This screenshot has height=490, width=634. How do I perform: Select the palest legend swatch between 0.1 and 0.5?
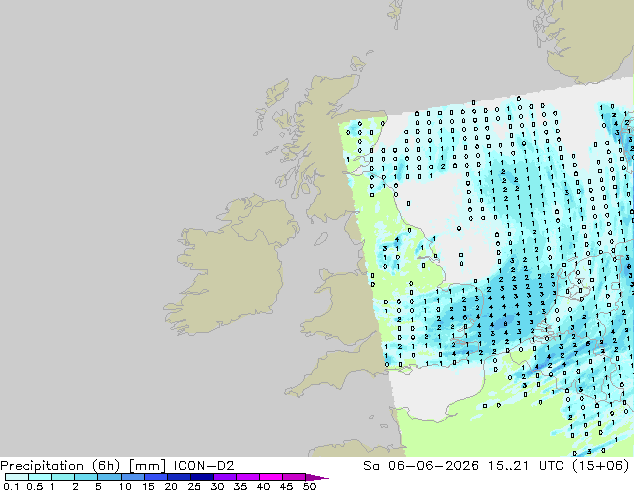tap(17, 477)
